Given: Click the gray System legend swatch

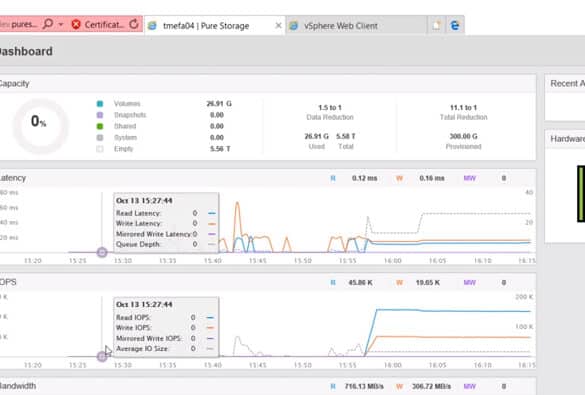Looking at the screenshot, I should [x=100, y=137].
